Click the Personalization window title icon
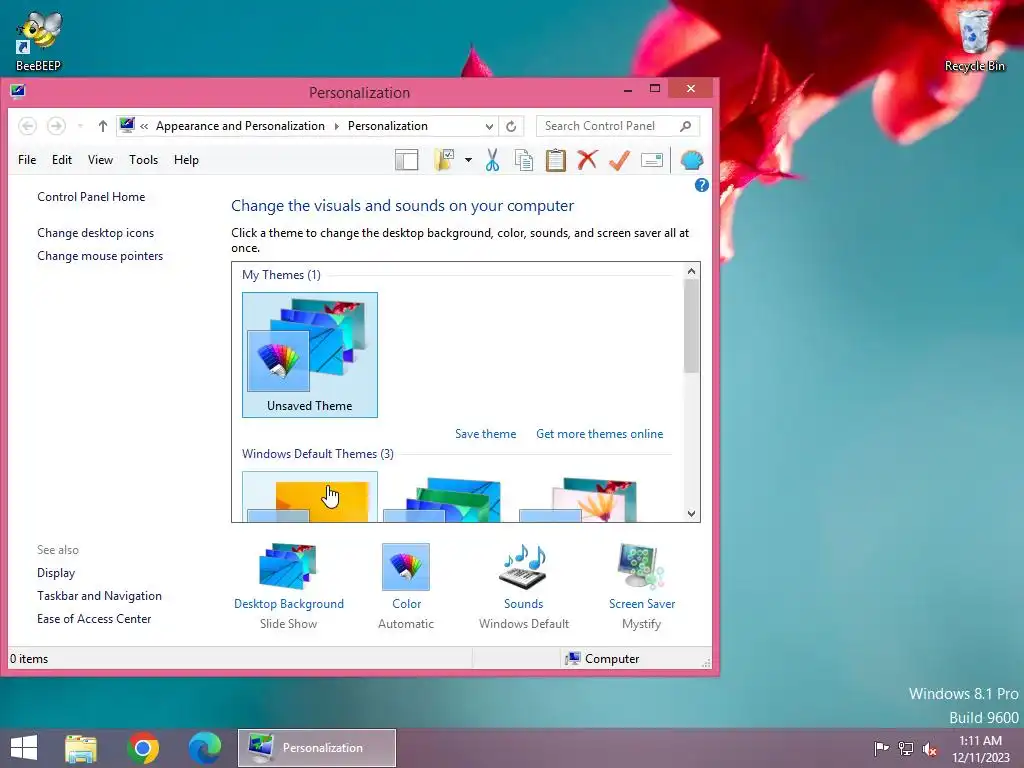 (x=18, y=91)
